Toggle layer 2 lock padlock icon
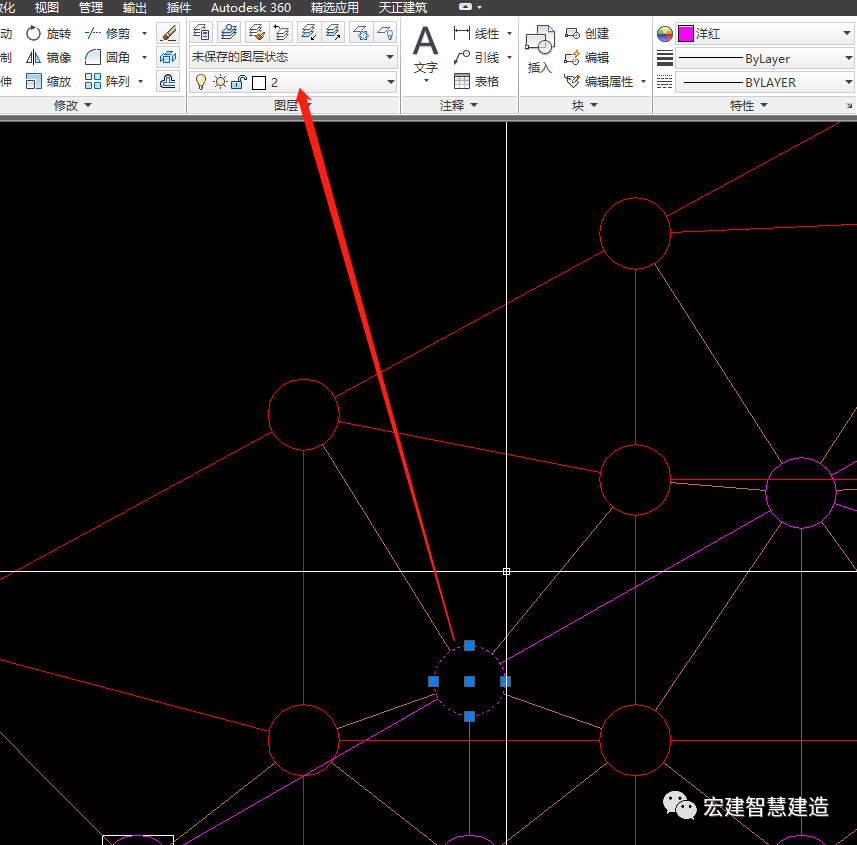The image size is (857, 845). pos(239,82)
